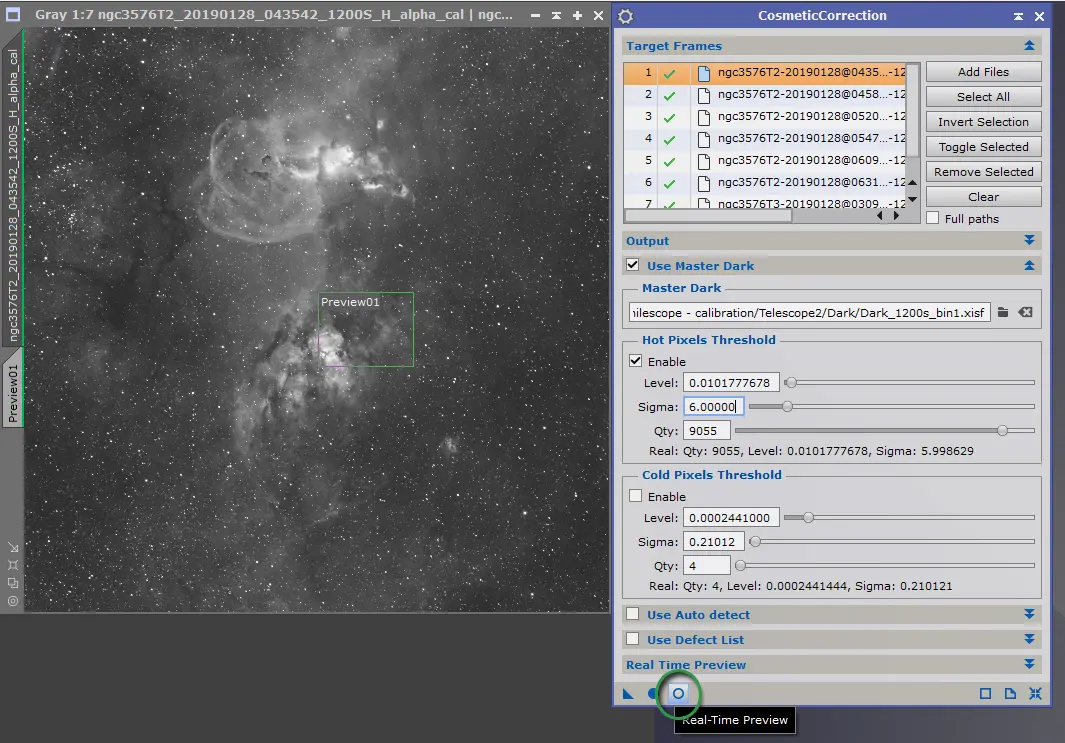Click the concentric circle icon in image sidebar
Screen dimensions: 1065x743
pos(13,601)
